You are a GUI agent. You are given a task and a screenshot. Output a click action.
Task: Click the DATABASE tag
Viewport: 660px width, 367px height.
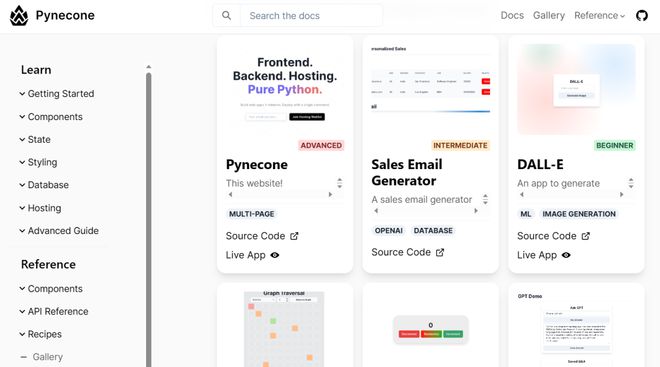pyautogui.click(x=433, y=231)
